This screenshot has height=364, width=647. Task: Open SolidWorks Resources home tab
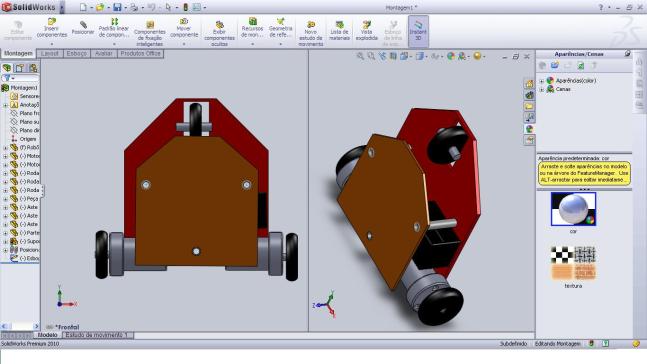click(529, 84)
